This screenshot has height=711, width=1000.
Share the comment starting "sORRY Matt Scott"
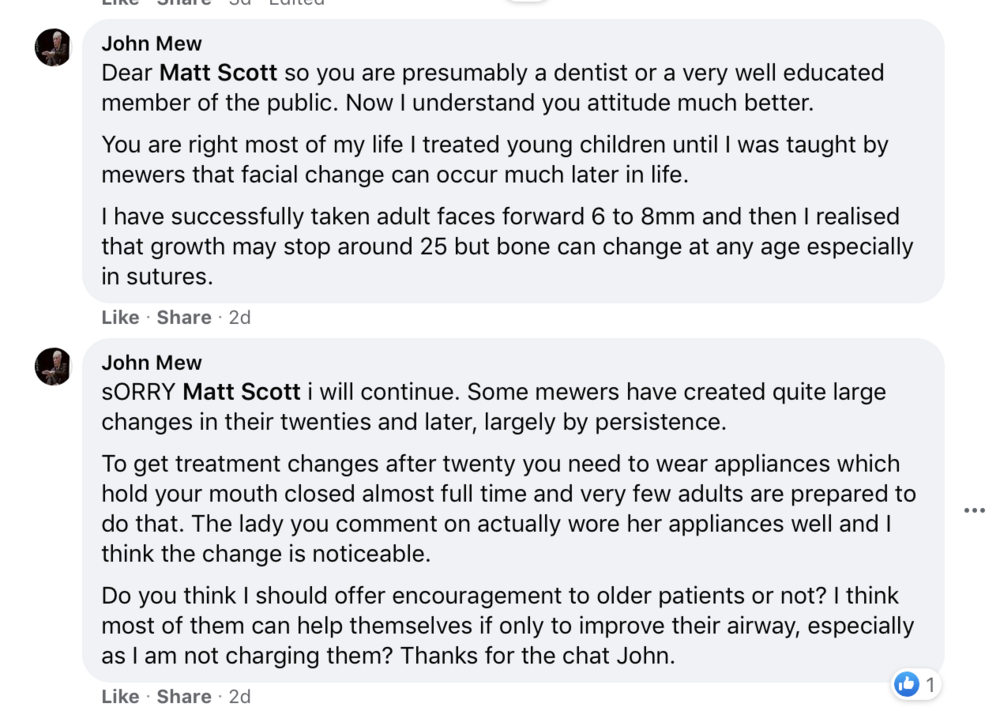[x=184, y=696]
